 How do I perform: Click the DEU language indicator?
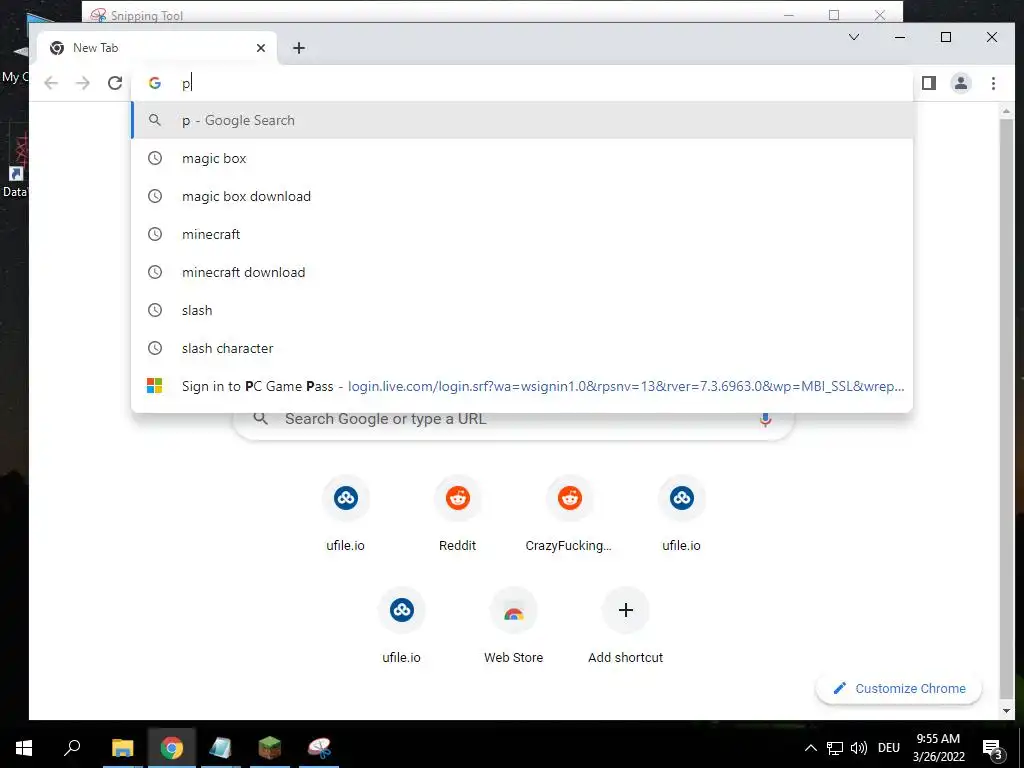(x=889, y=748)
